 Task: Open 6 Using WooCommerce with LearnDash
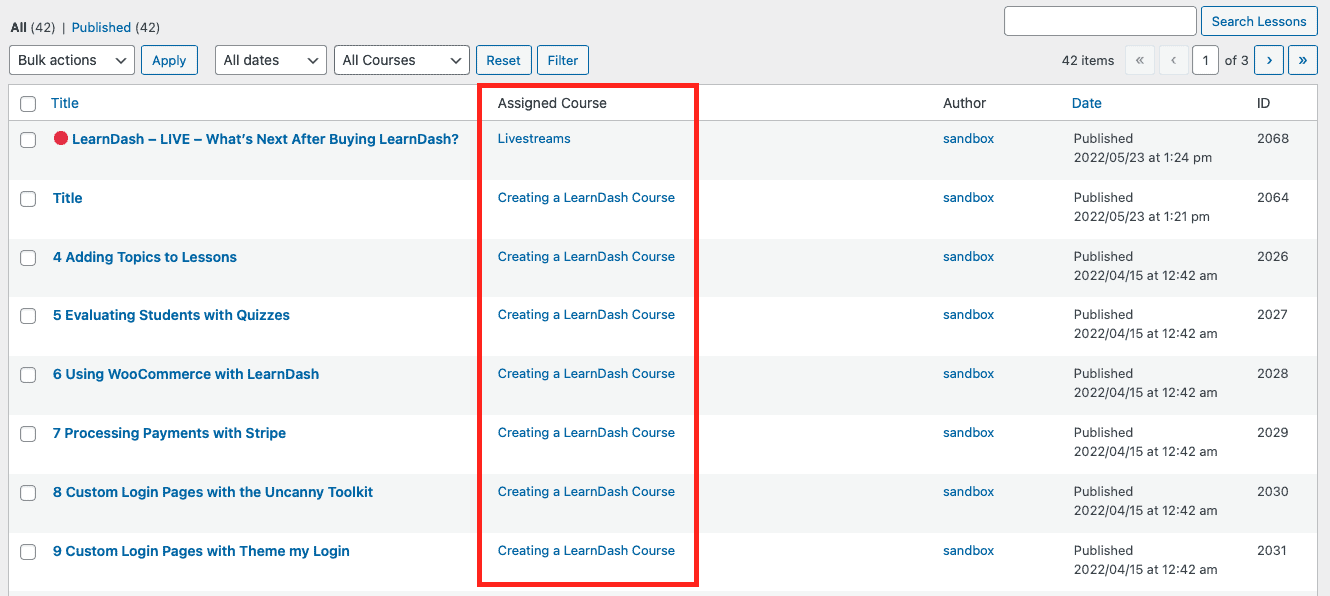tap(186, 374)
